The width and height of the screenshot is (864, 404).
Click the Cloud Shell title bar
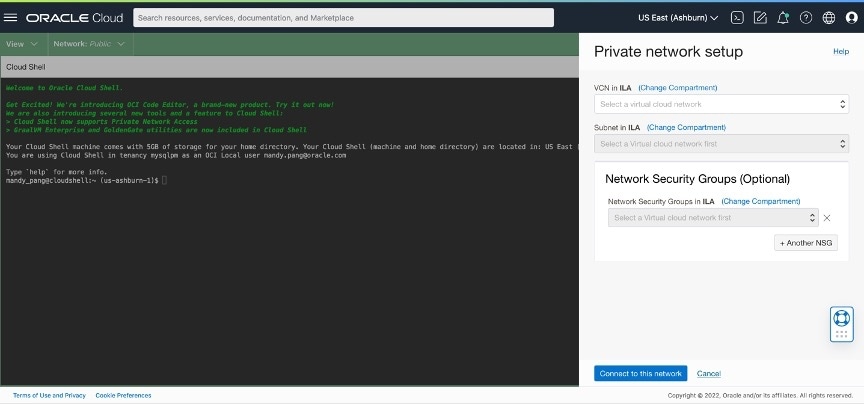tap(289, 67)
